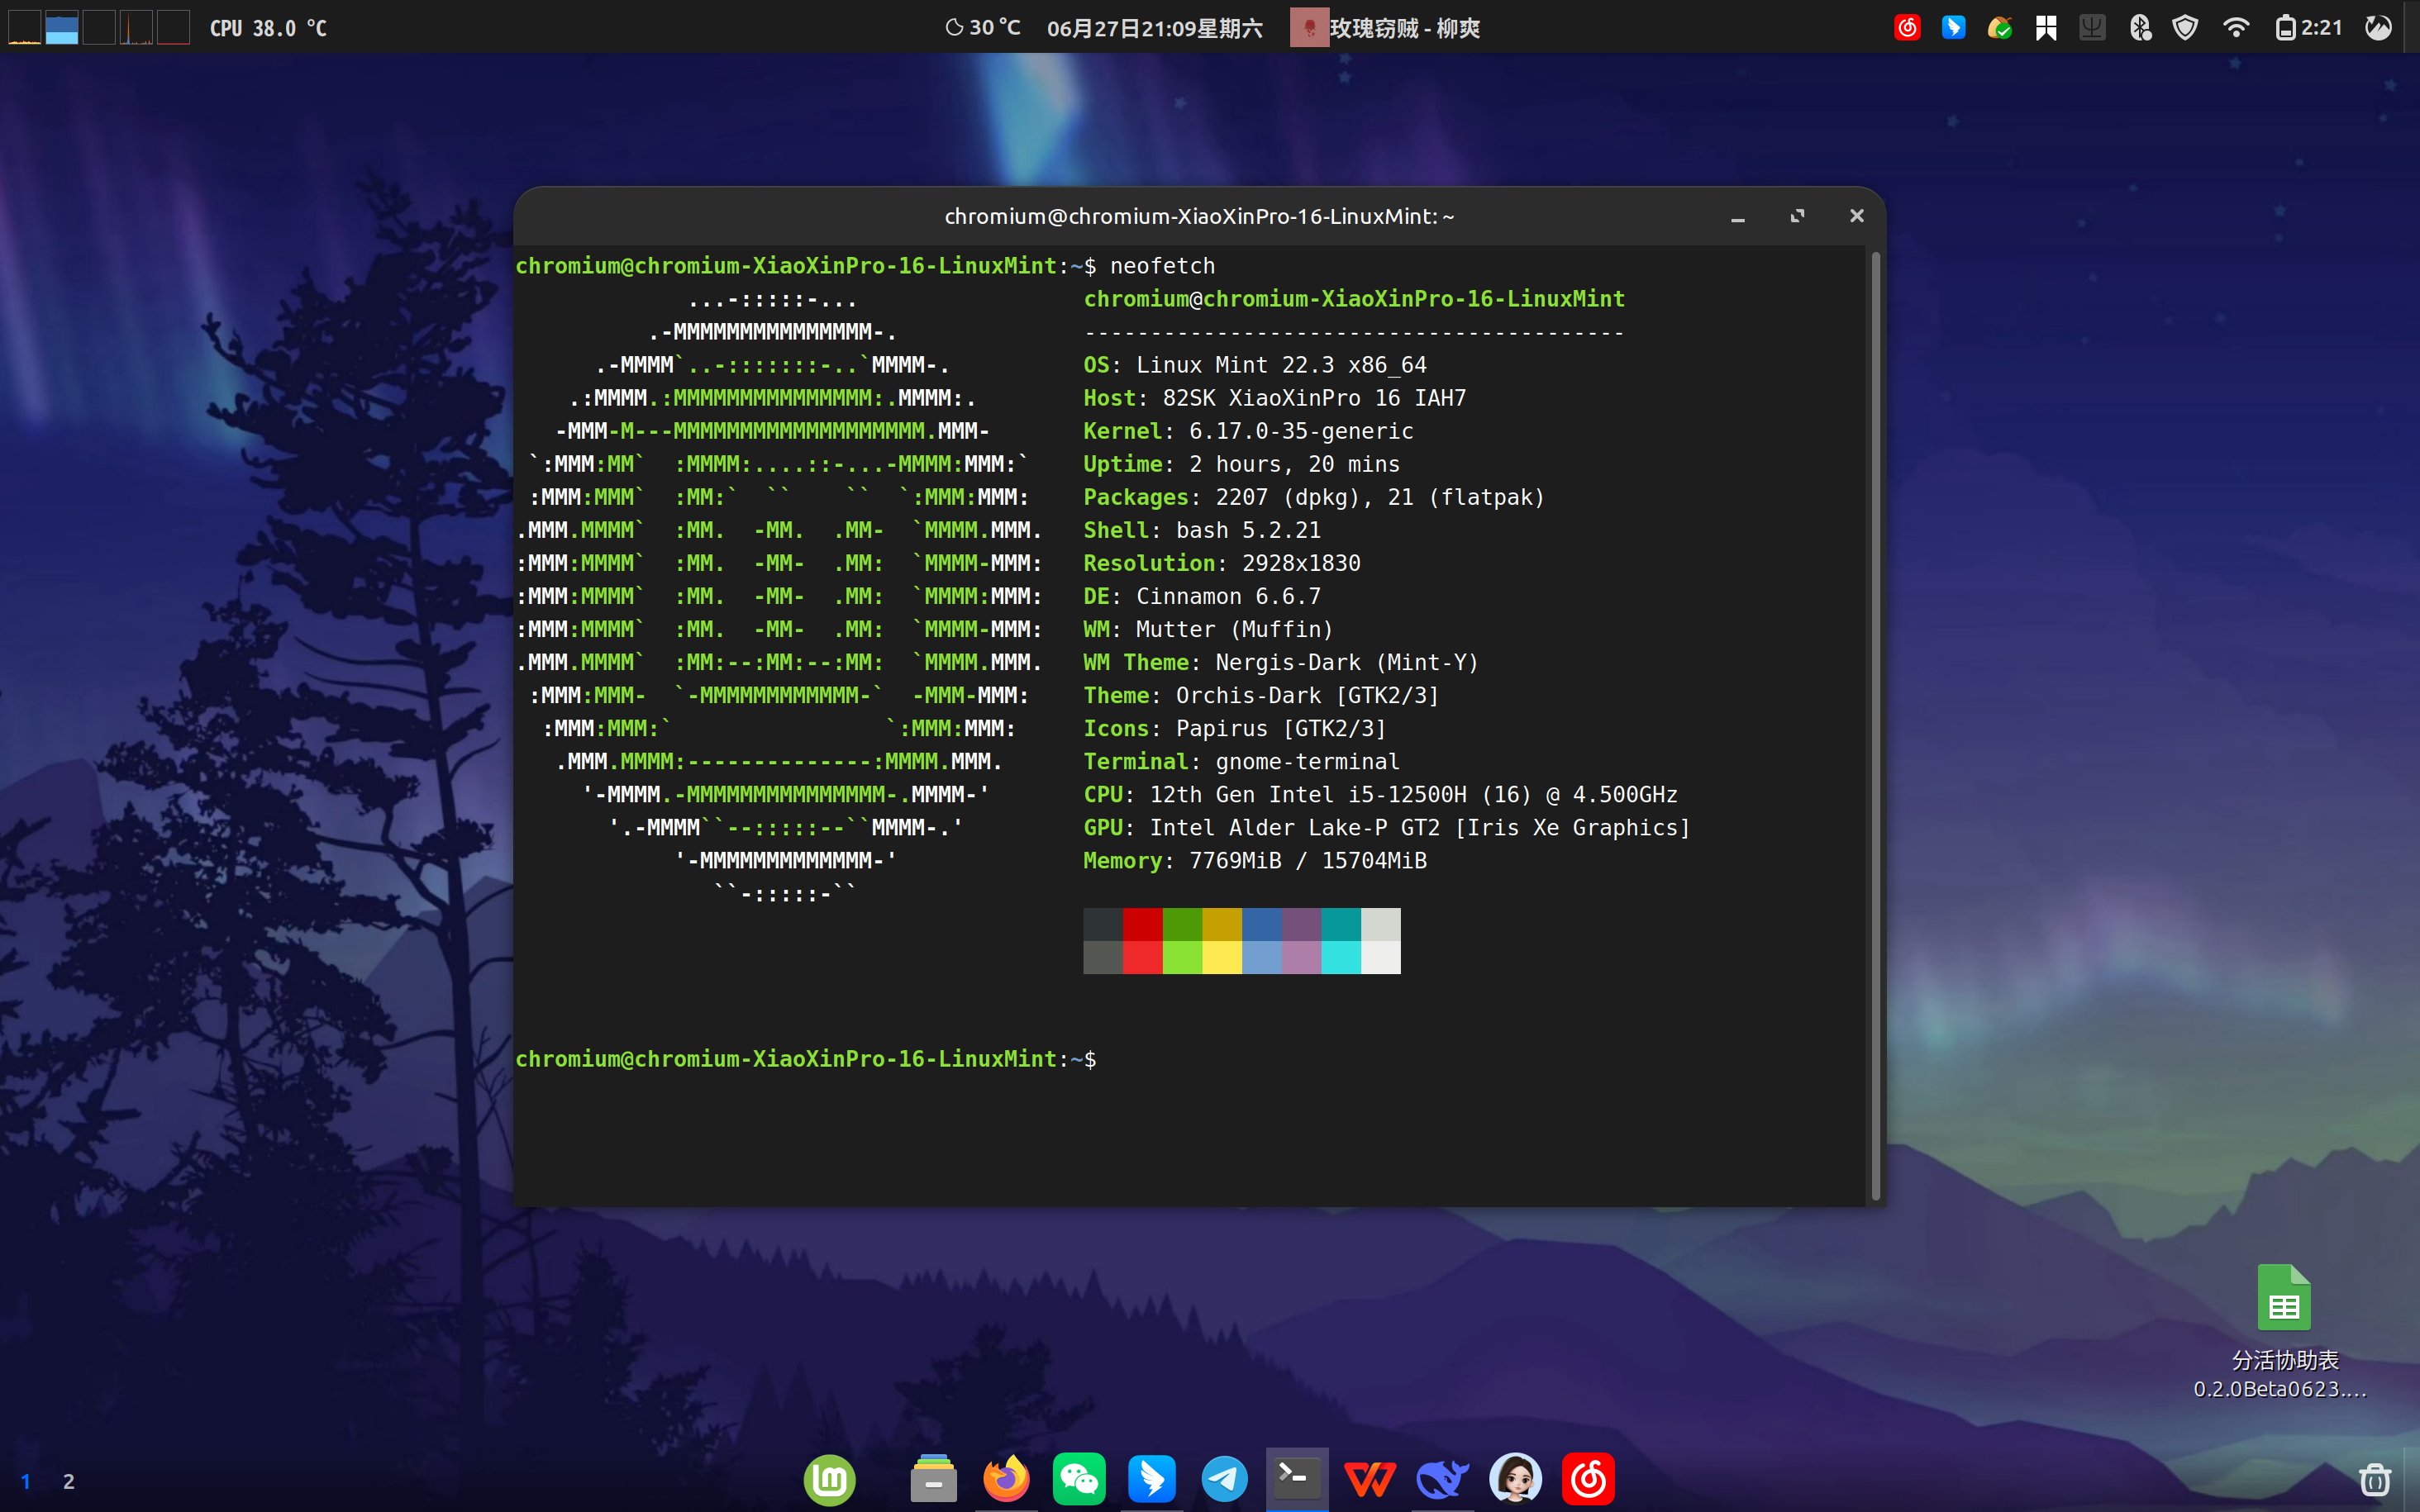Click the 30 °C weather applet
The image size is (2420, 1512).
[x=983, y=28]
